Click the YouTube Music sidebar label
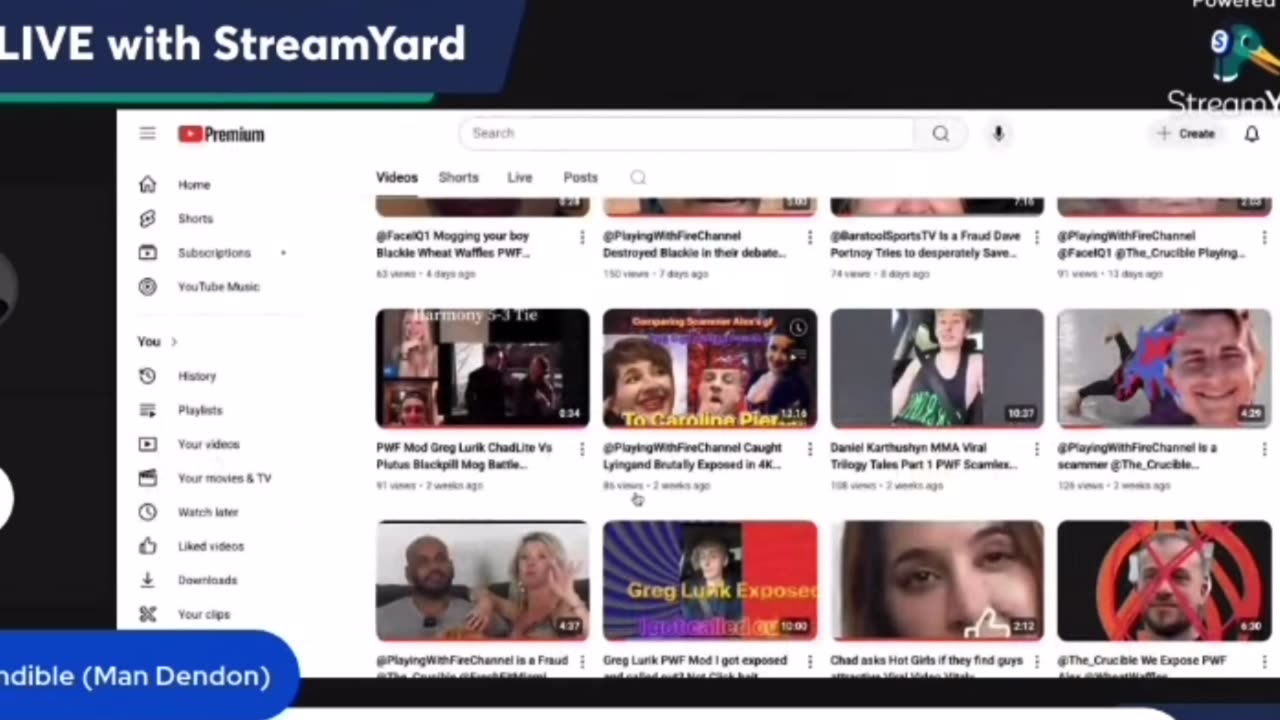The width and height of the screenshot is (1280, 720). tap(218, 286)
